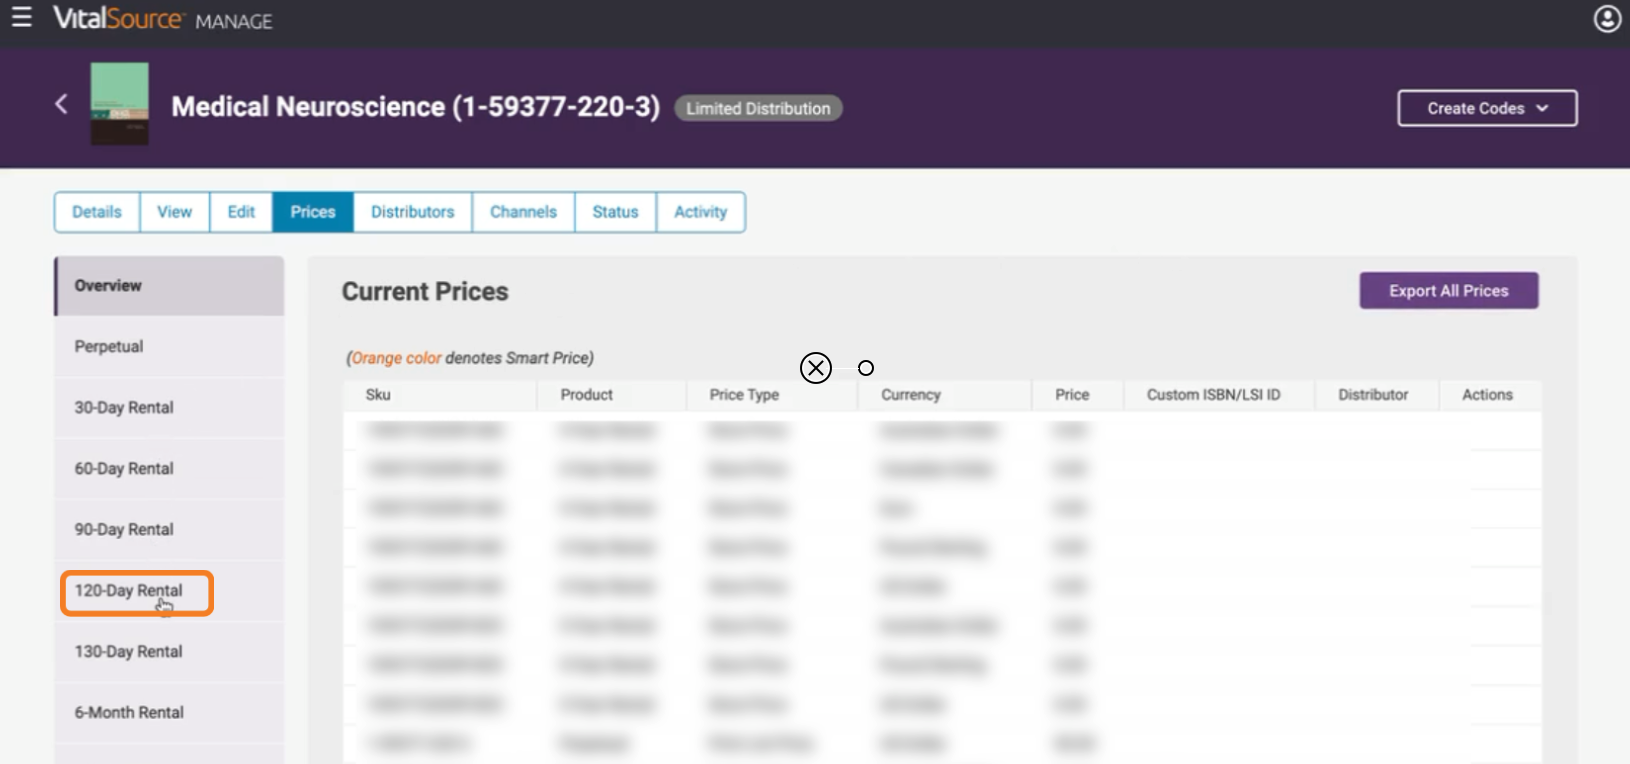Click the VitalSource Manage logo
Image resolution: width=1630 pixels, height=764 pixels.
click(x=162, y=19)
